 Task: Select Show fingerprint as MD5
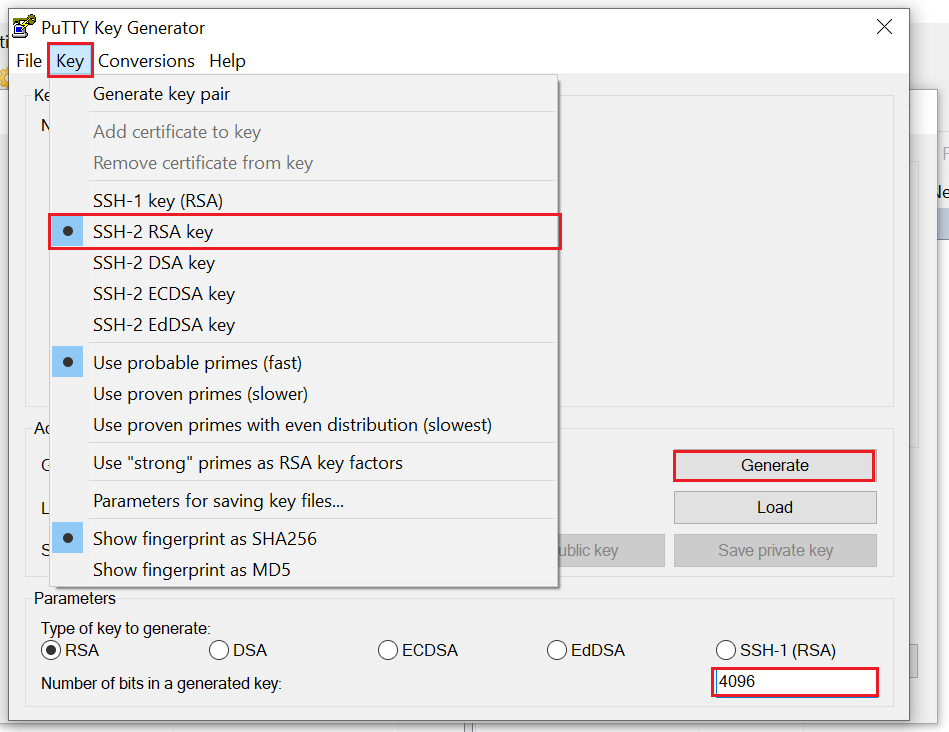304,569
